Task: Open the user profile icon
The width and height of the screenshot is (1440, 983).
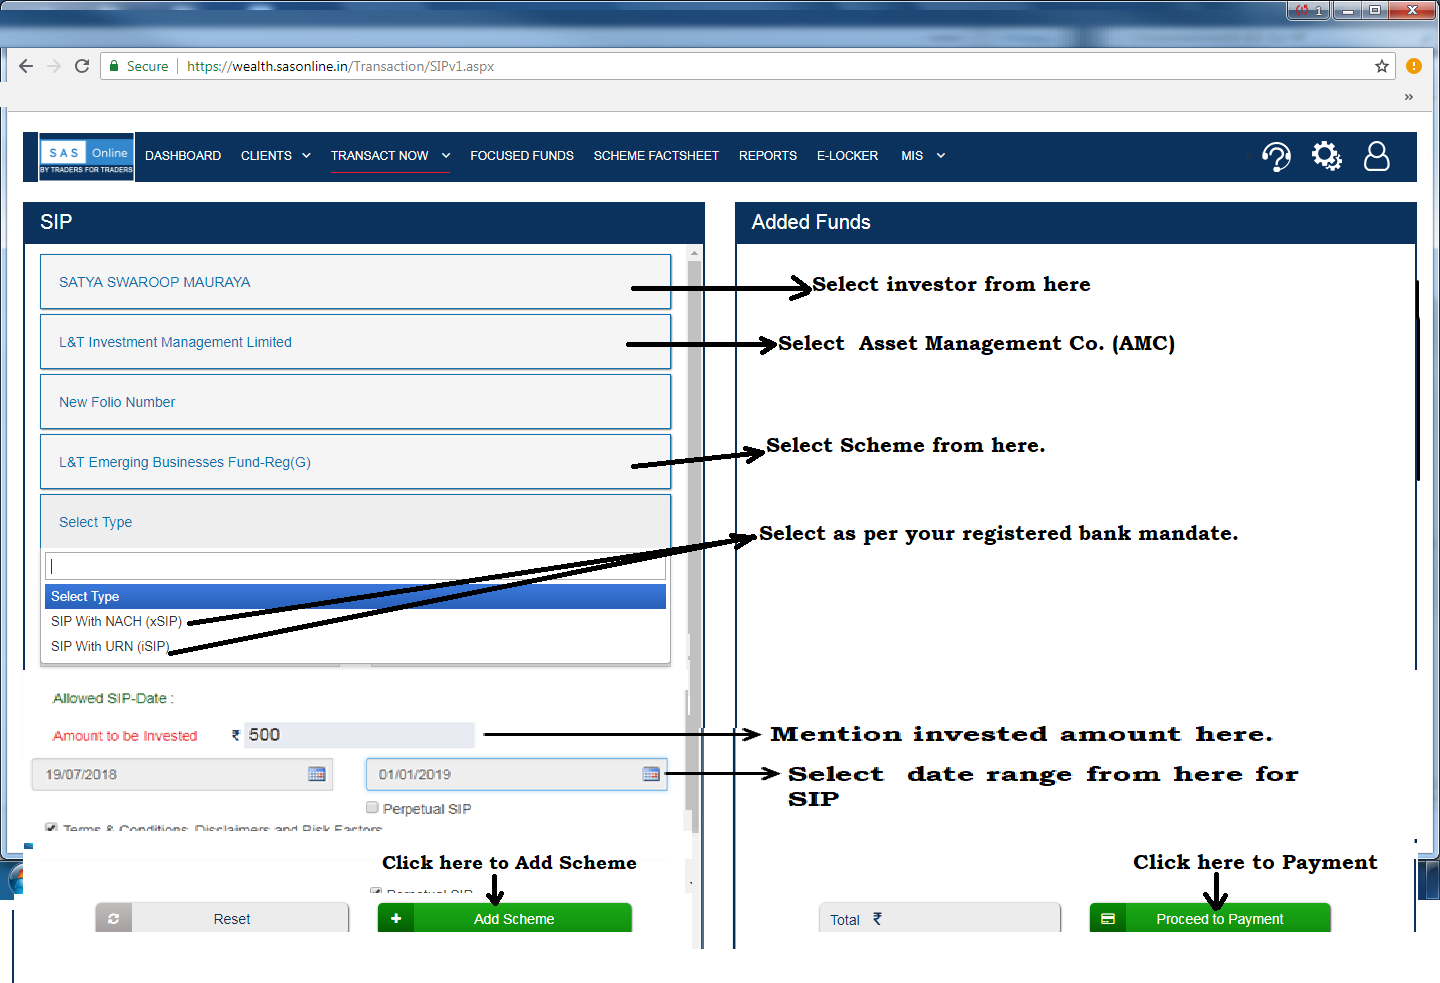Action: [x=1377, y=156]
